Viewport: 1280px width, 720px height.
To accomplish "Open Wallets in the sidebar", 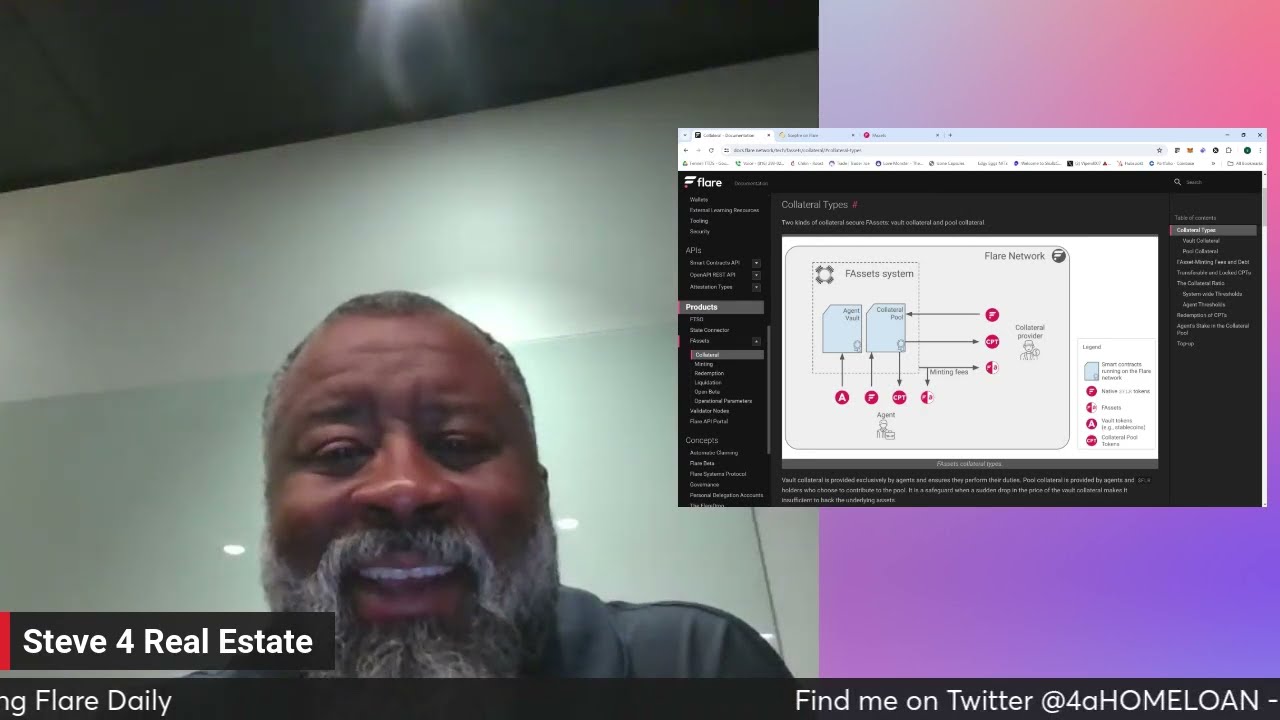I will [x=698, y=200].
